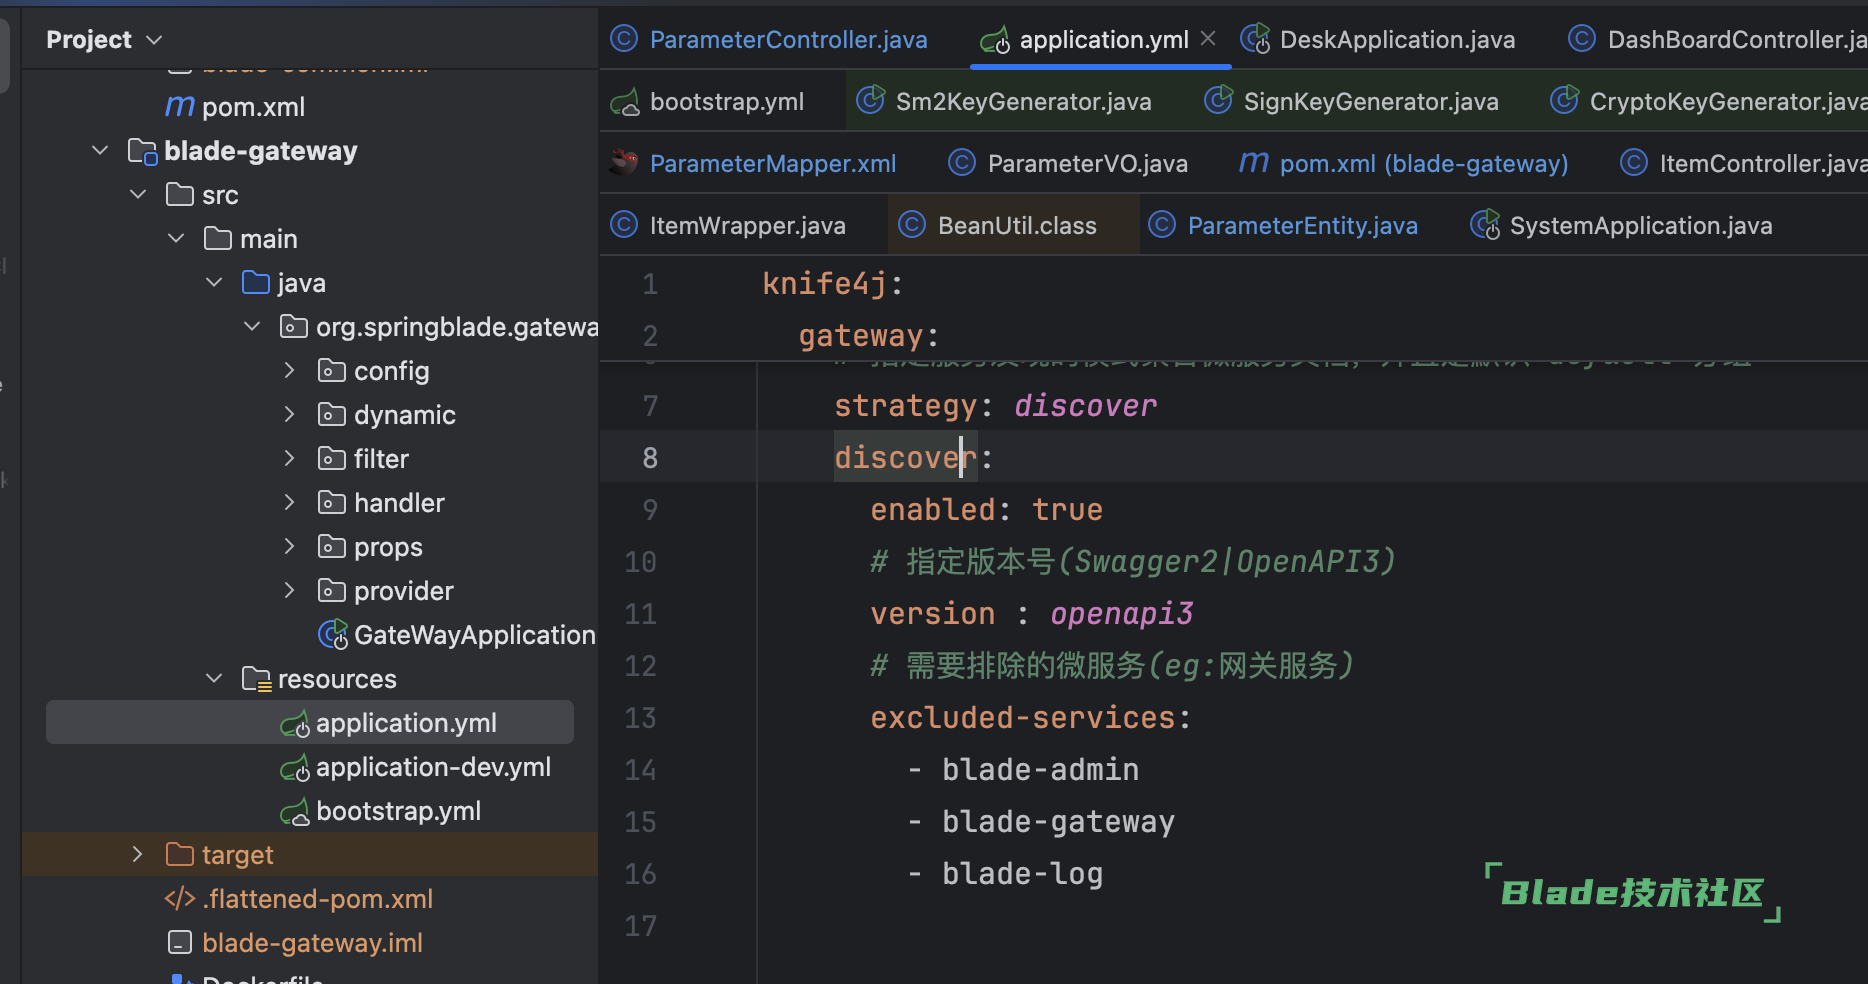Collapse the resources folder
The width and height of the screenshot is (1868, 984).
click(x=214, y=679)
